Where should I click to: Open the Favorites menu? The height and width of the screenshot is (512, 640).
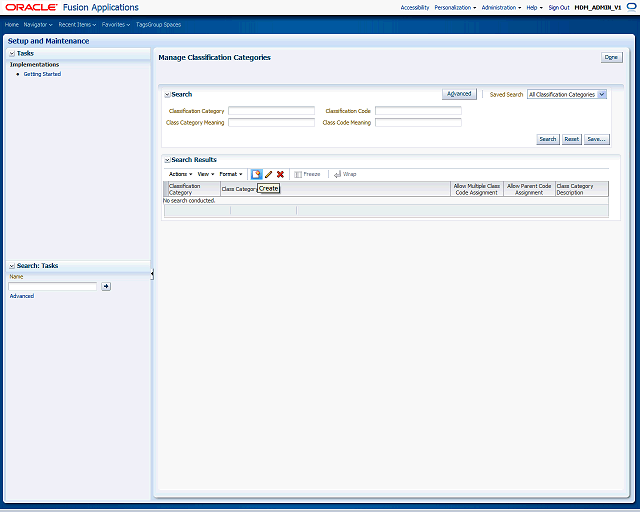coord(116,24)
